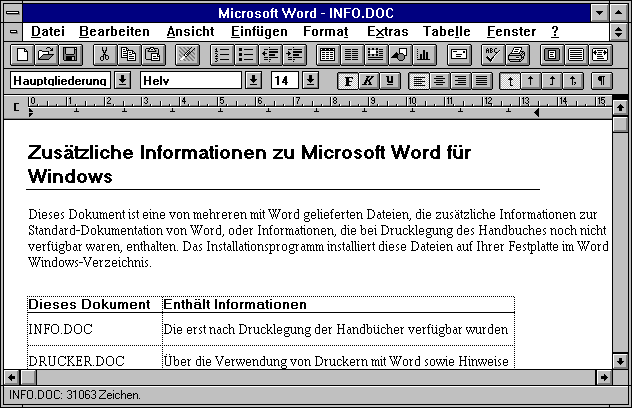Insert a table with the table grid icon
This screenshot has height=408, width=632.
click(327, 55)
